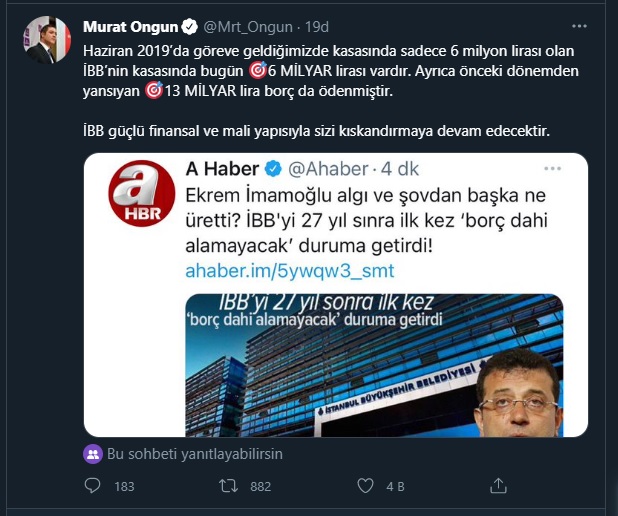This screenshot has height=516, width=618.
Task: Open the share tweet icon
Action: point(499,486)
